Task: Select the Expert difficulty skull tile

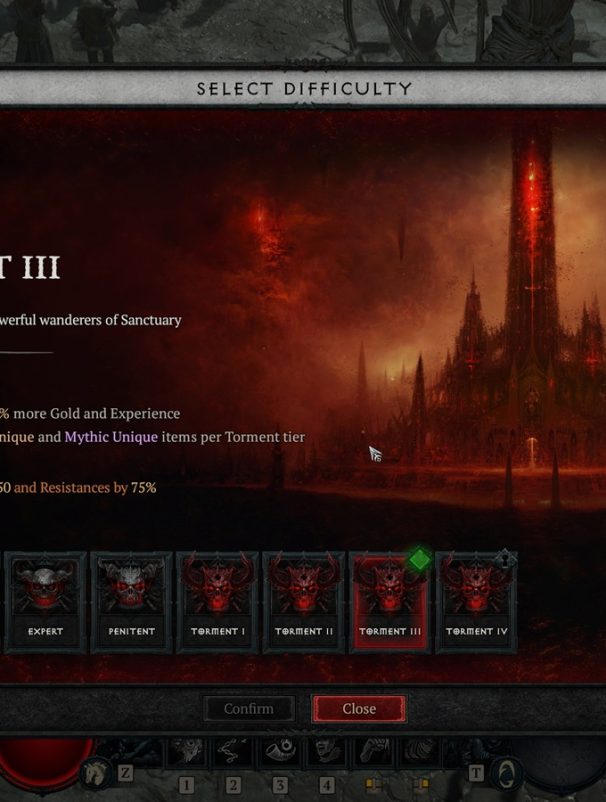Action: tap(45, 602)
